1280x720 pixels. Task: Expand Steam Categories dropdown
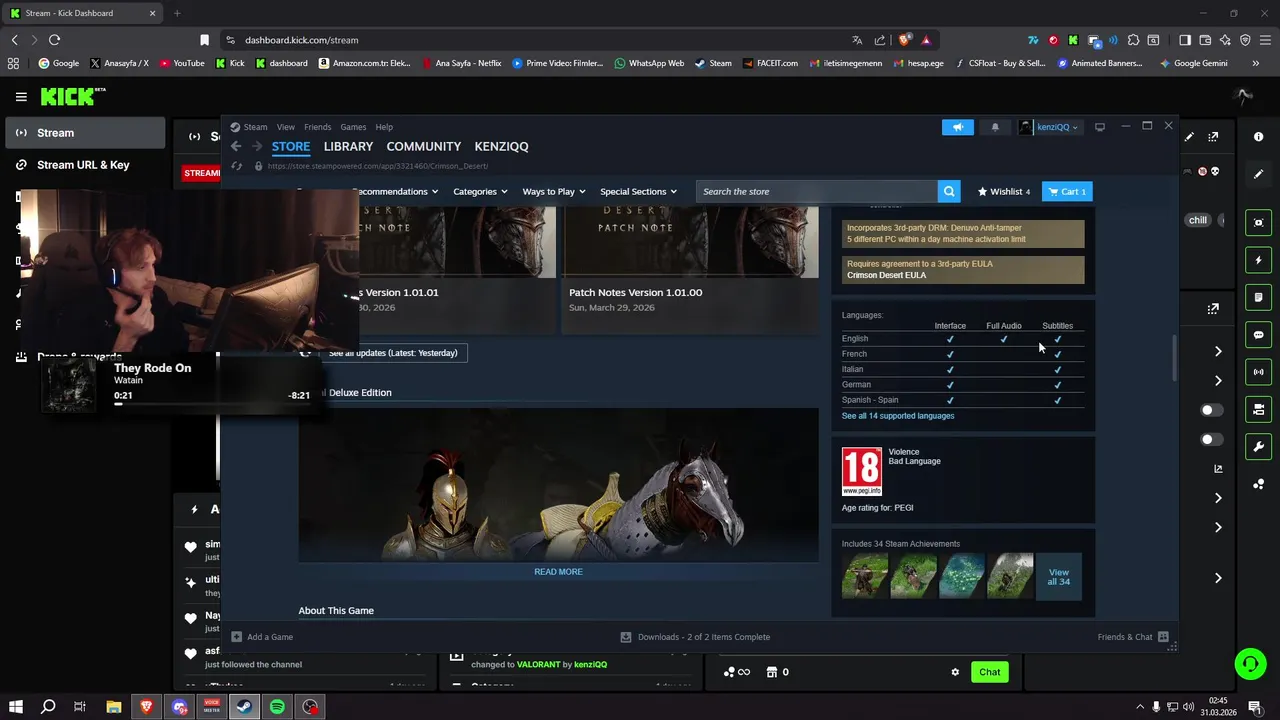pos(480,191)
